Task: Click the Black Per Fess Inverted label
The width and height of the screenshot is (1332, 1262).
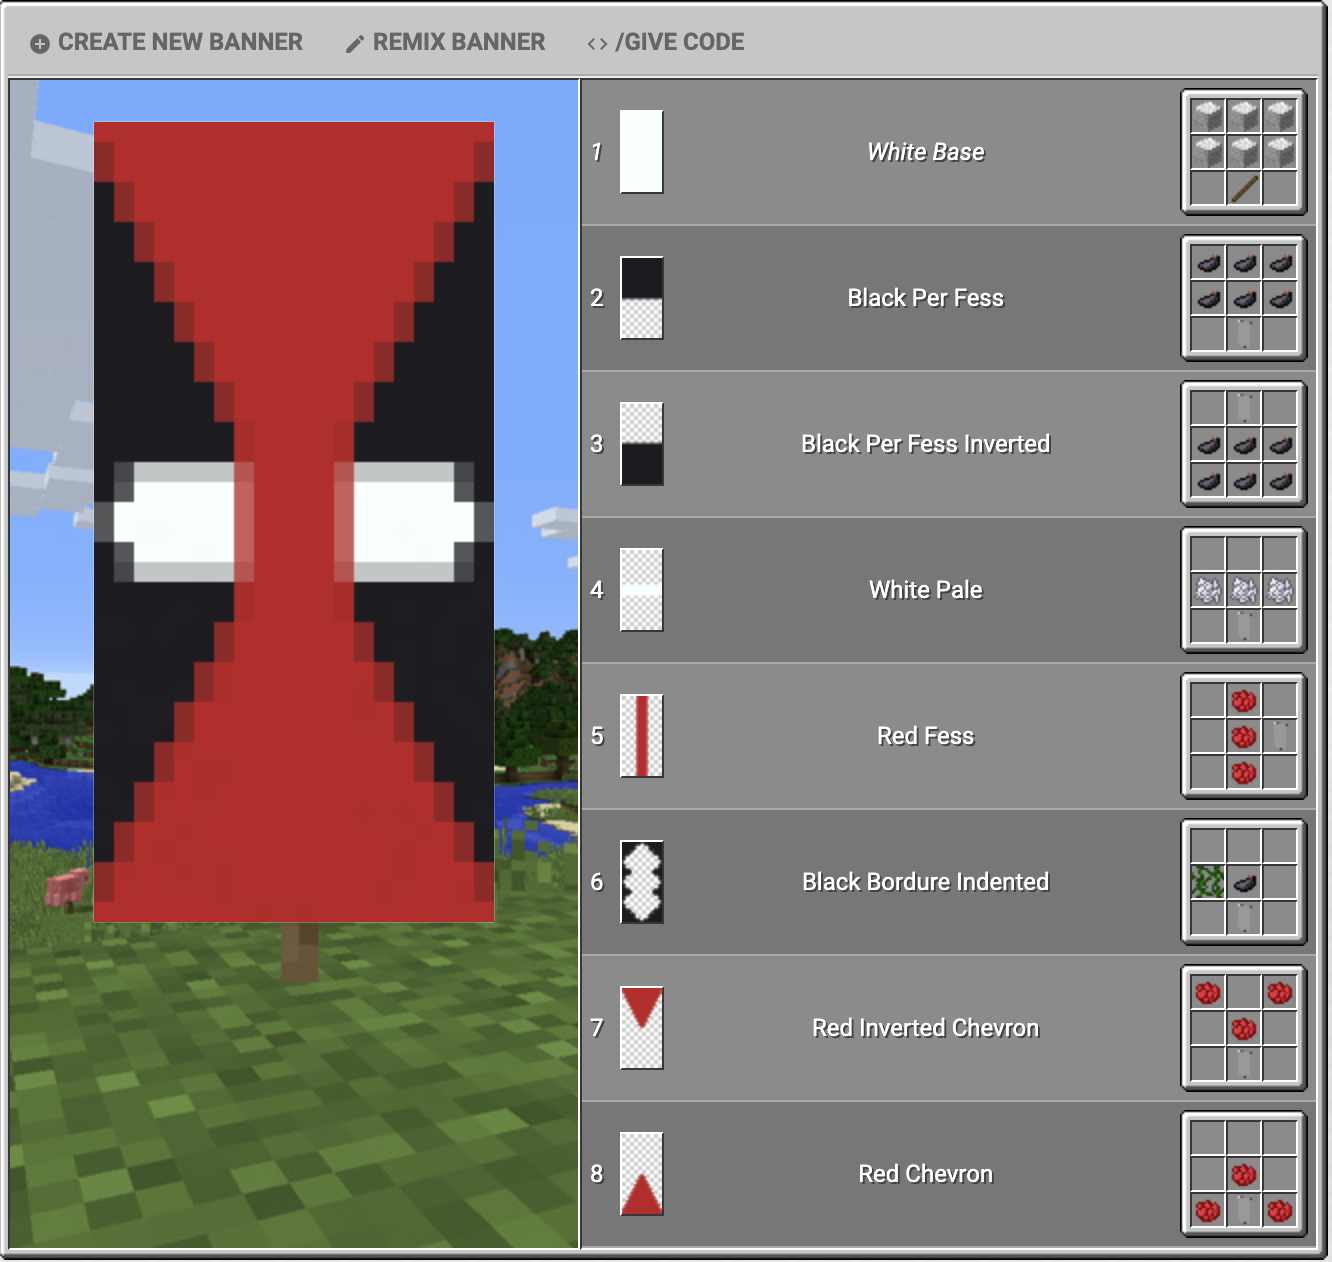Action: pyautogui.click(x=925, y=444)
